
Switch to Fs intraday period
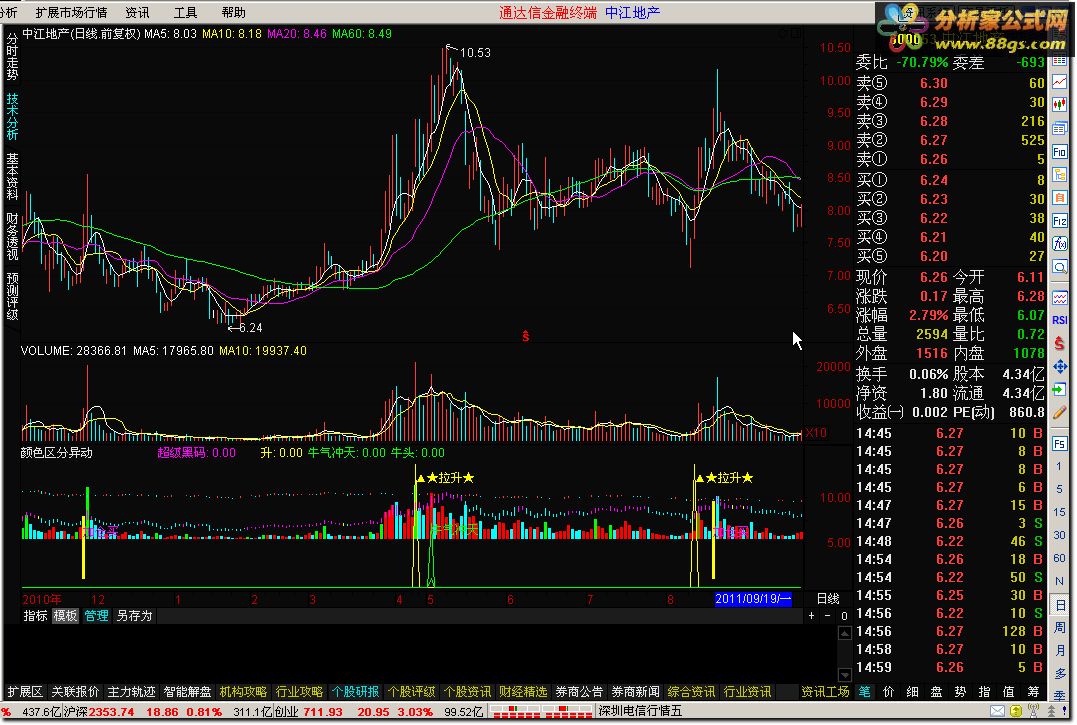point(1060,444)
